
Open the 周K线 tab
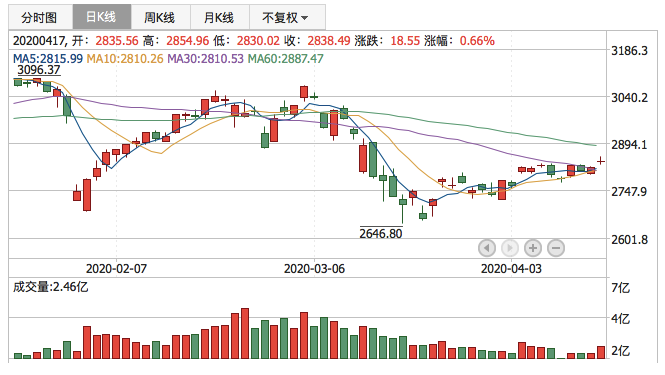click(160, 17)
